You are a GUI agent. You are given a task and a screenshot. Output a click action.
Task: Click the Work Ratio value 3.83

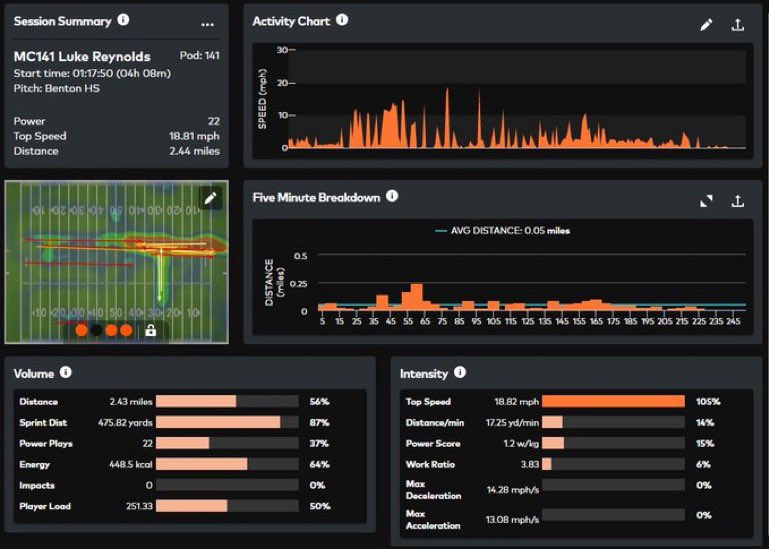coord(530,464)
